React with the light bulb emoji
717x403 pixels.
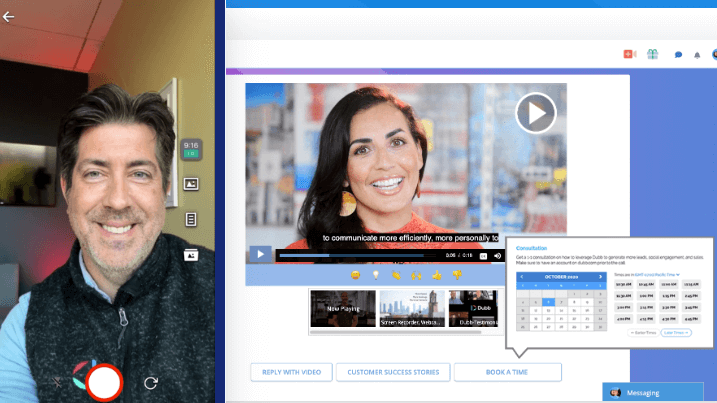(x=375, y=275)
